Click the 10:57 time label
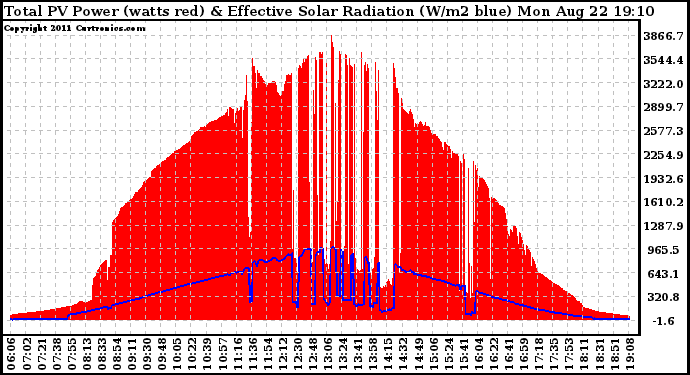Image resolution: width=690 pixels, height=375 pixels. pyautogui.click(x=222, y=354)
